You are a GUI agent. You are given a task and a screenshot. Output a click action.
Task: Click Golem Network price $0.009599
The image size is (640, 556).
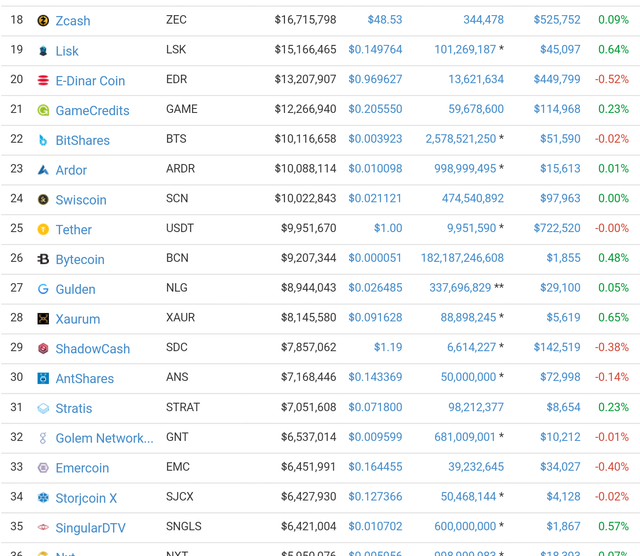click(375, 437)
